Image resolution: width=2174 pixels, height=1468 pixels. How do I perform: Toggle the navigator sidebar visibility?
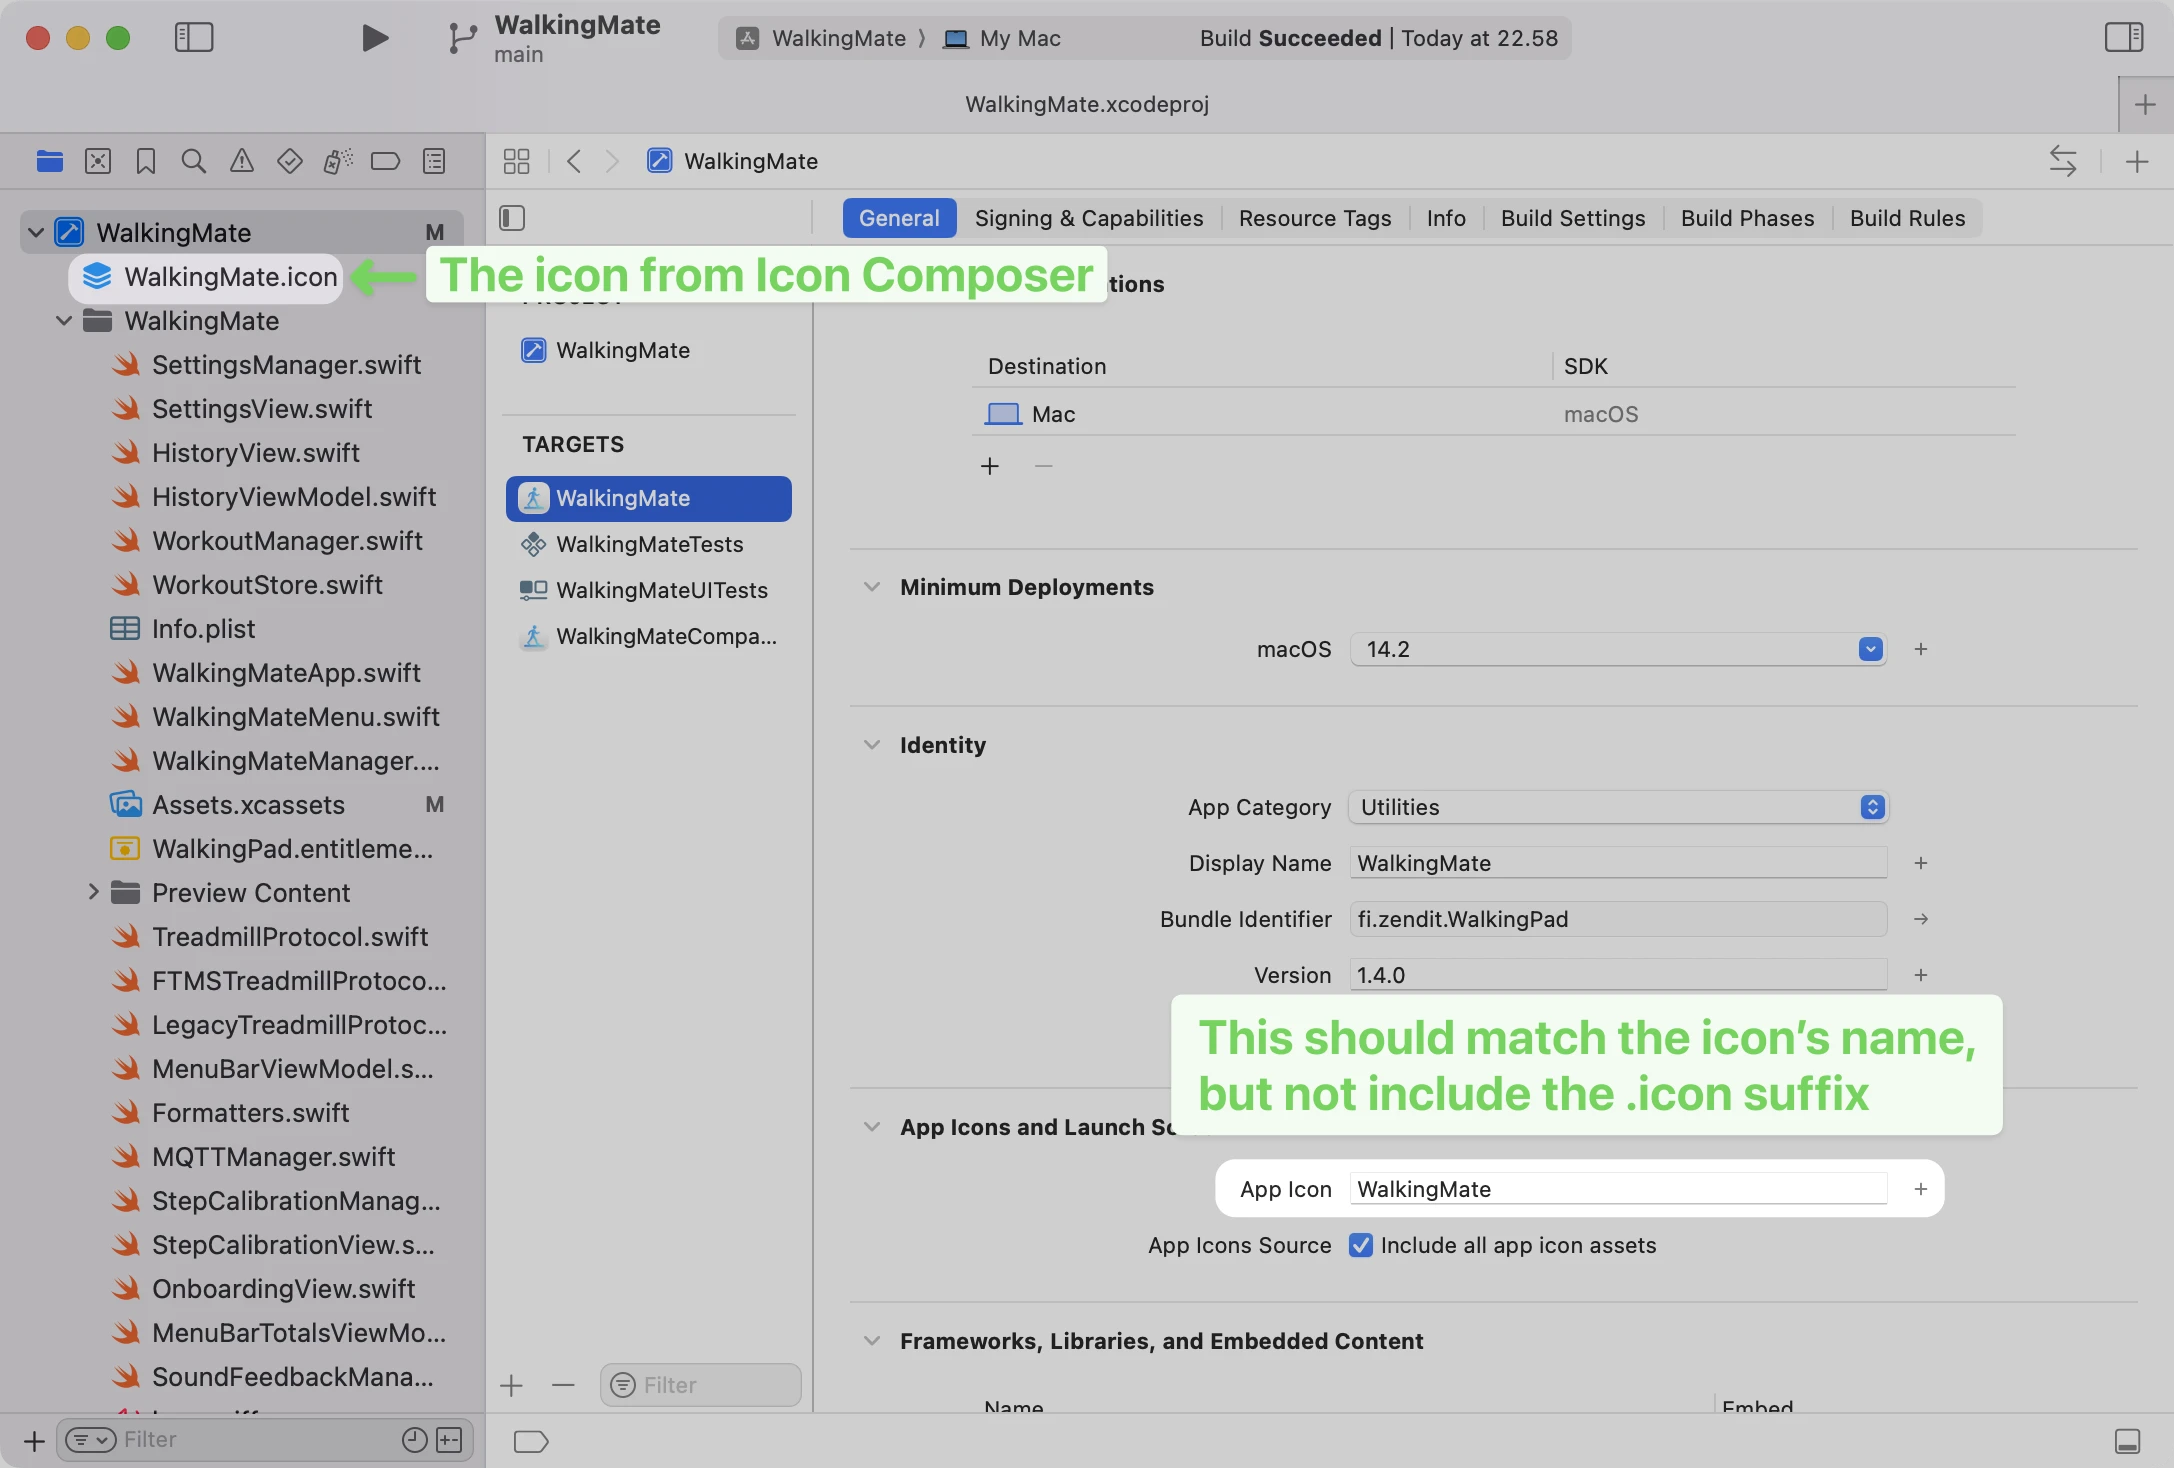pos(194,38)
